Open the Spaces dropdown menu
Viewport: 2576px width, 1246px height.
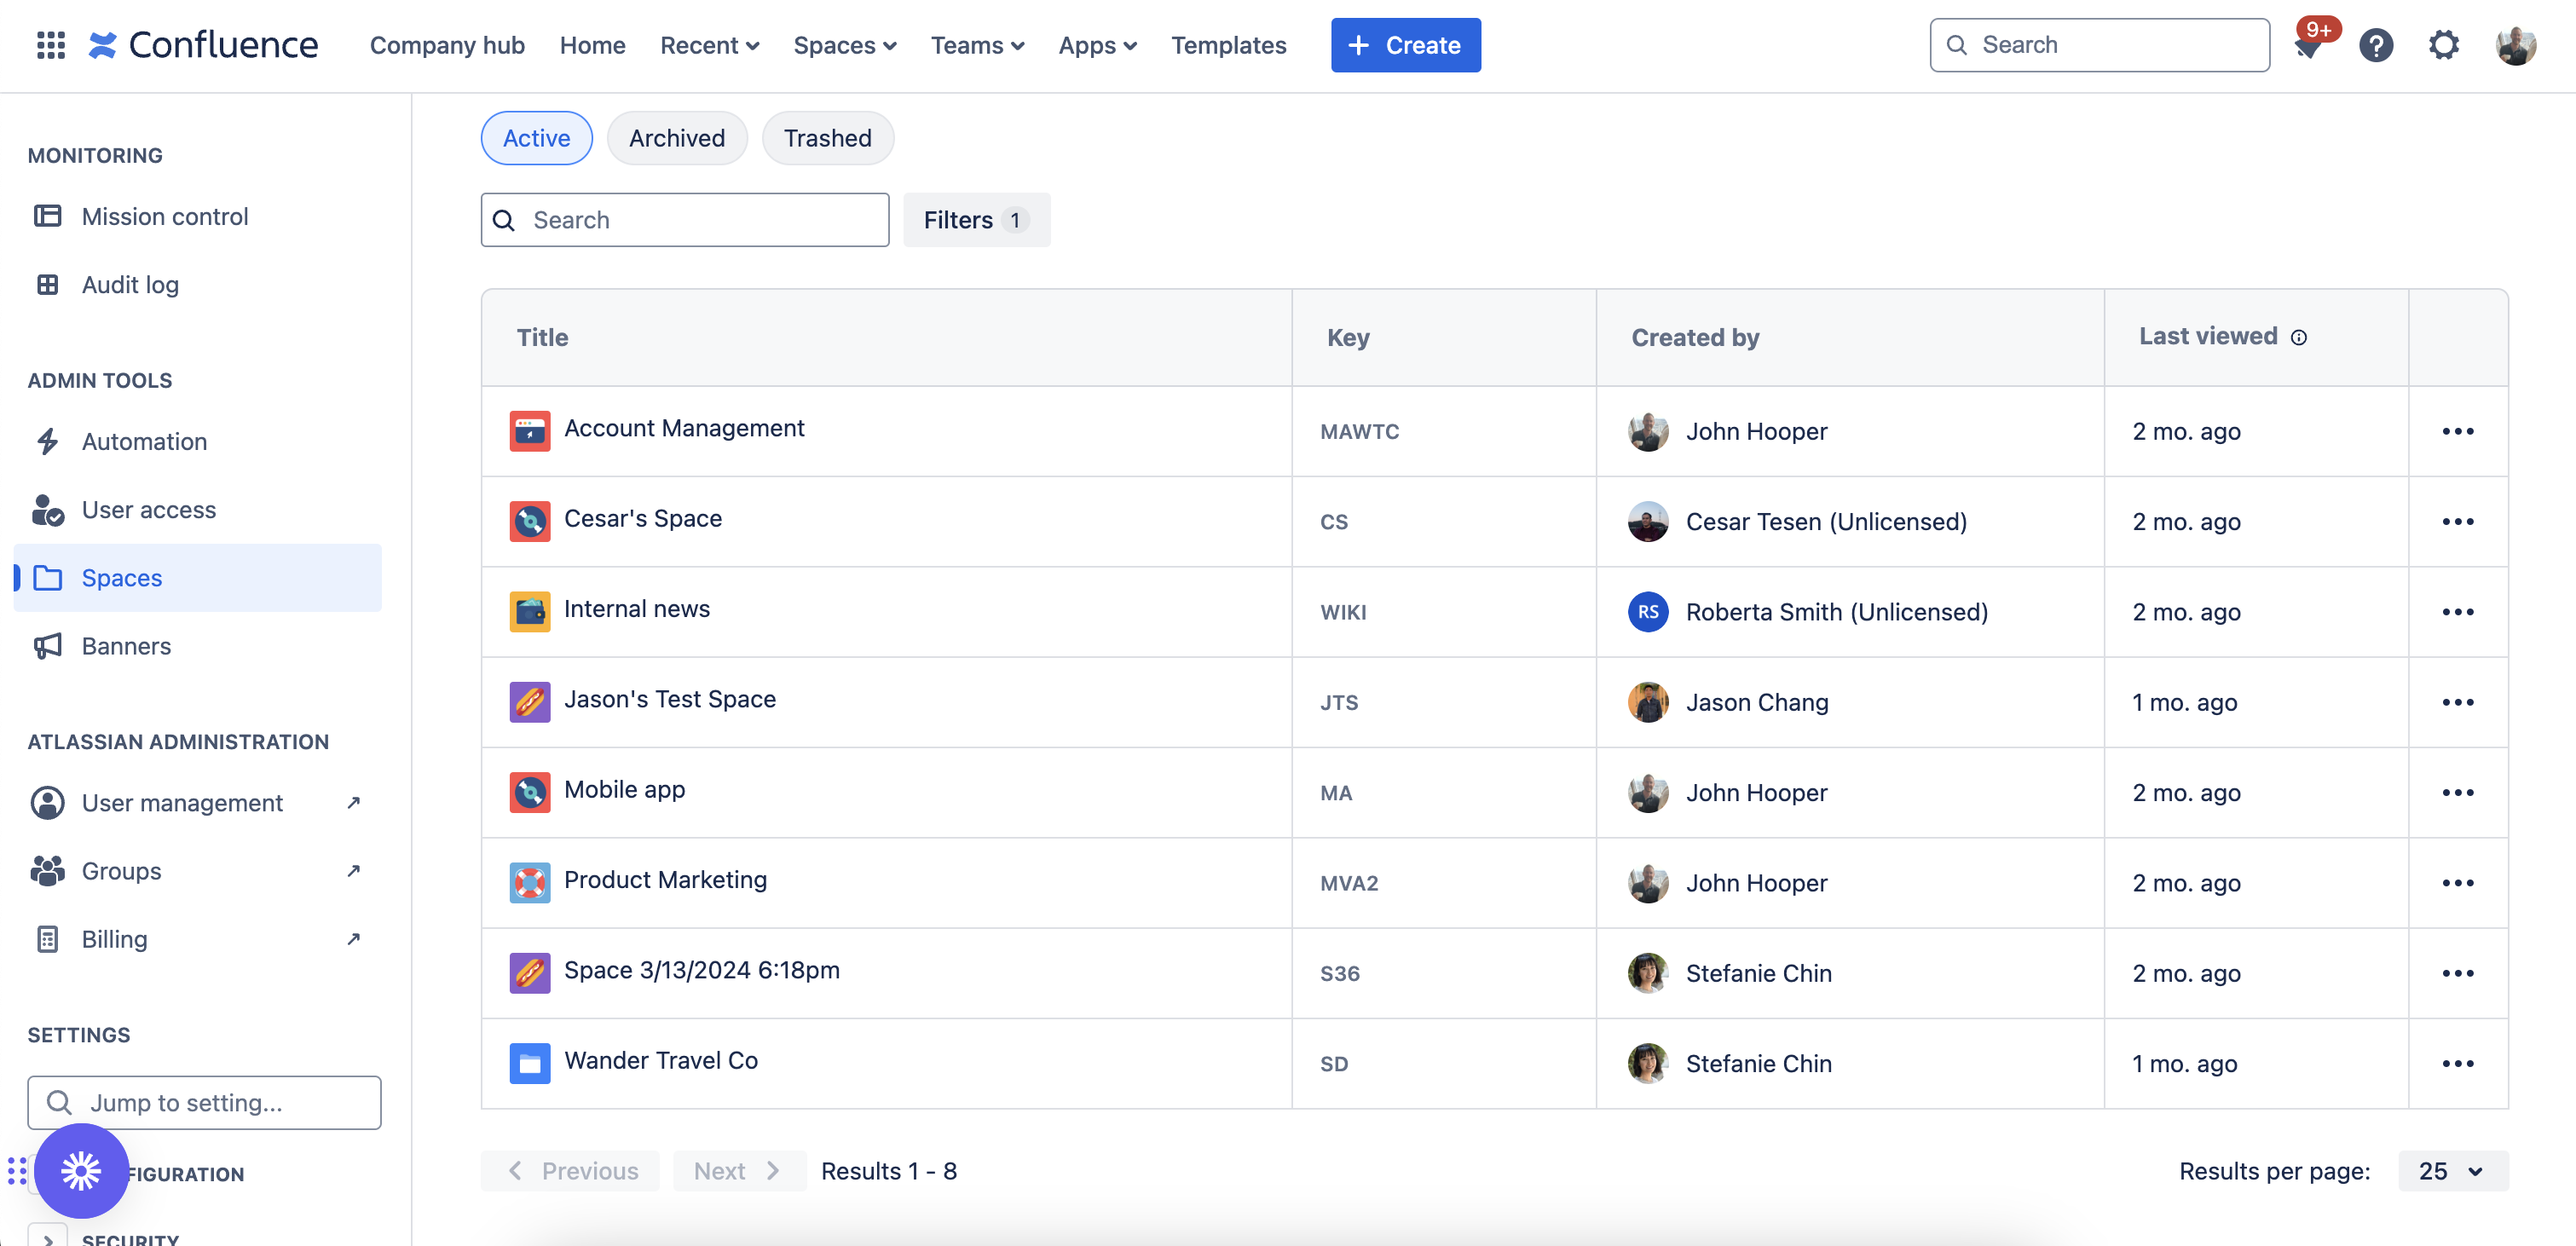click(845, 45)
